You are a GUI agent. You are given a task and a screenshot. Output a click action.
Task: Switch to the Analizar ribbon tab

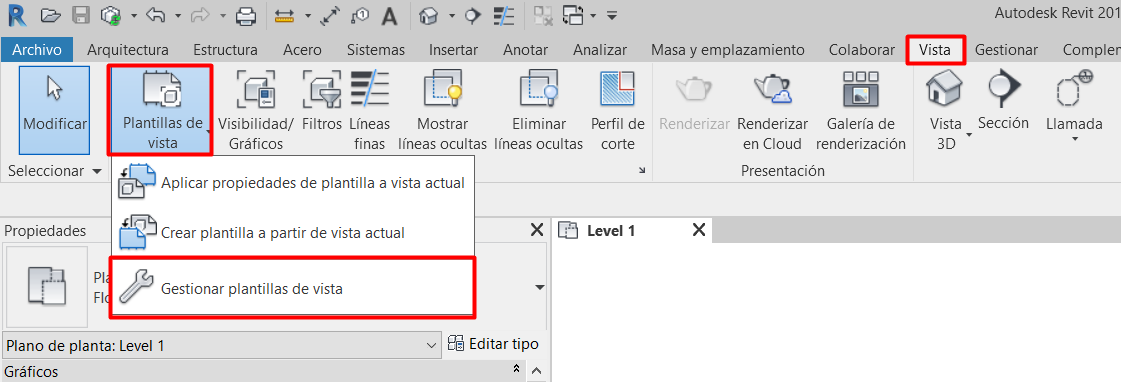tap(600, 50)
